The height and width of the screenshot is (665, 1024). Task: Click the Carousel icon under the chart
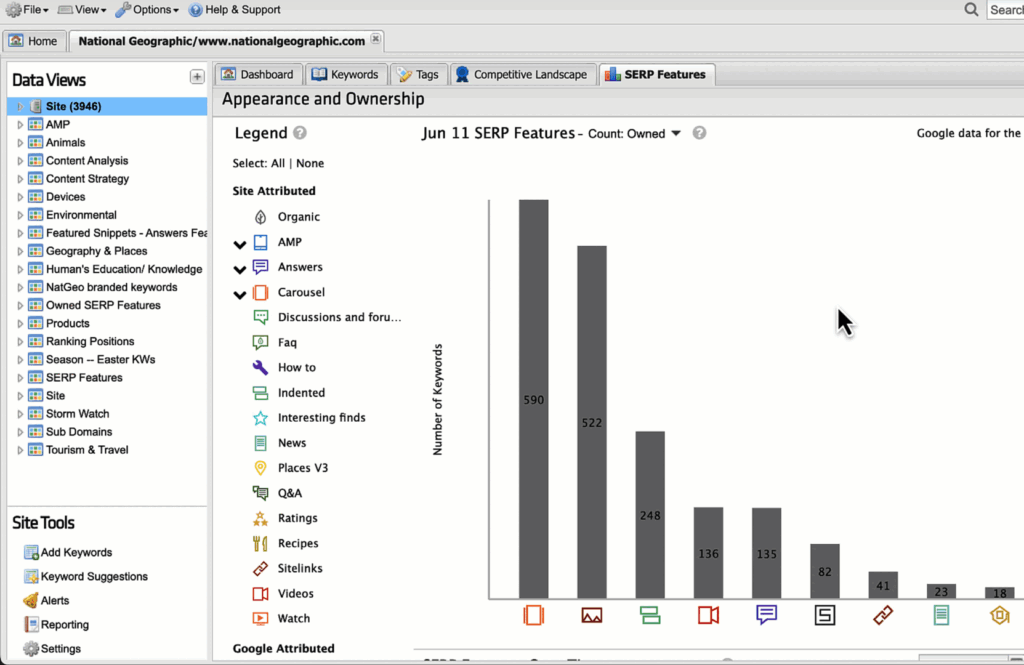(x=534, y=615)
